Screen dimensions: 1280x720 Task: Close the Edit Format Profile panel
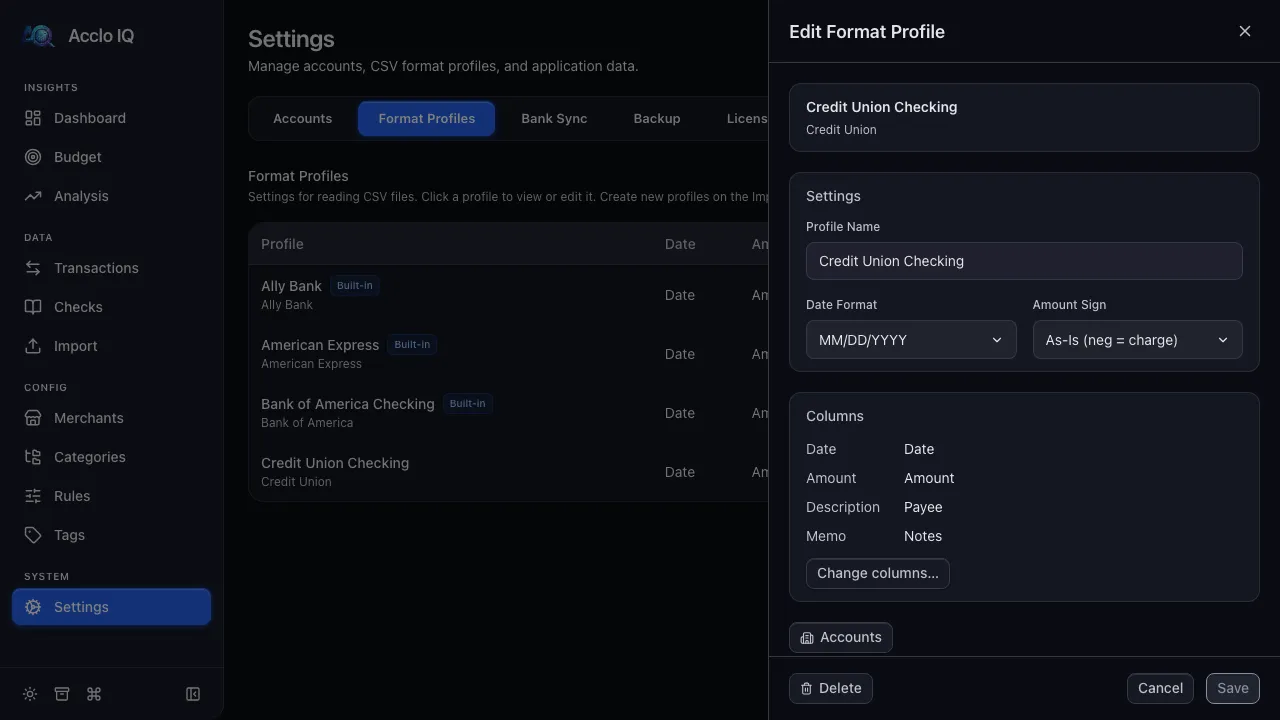(x=1245, y=31)
